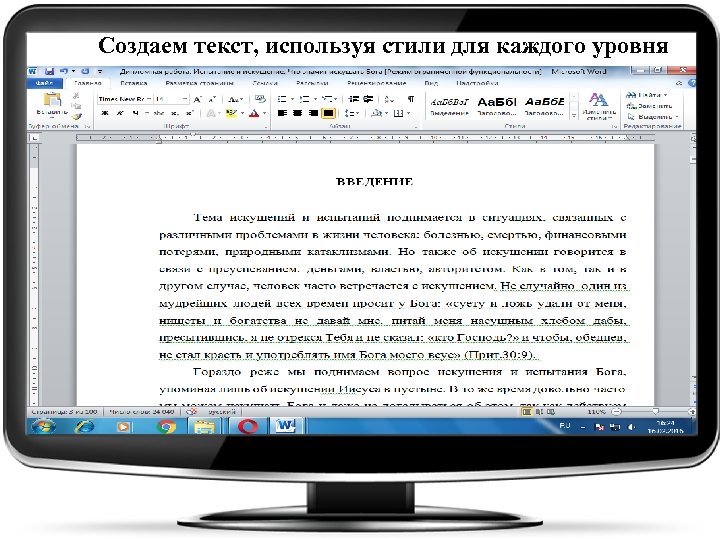
Task: Toggle Italic (К) formatting
Action: [120, 113]
